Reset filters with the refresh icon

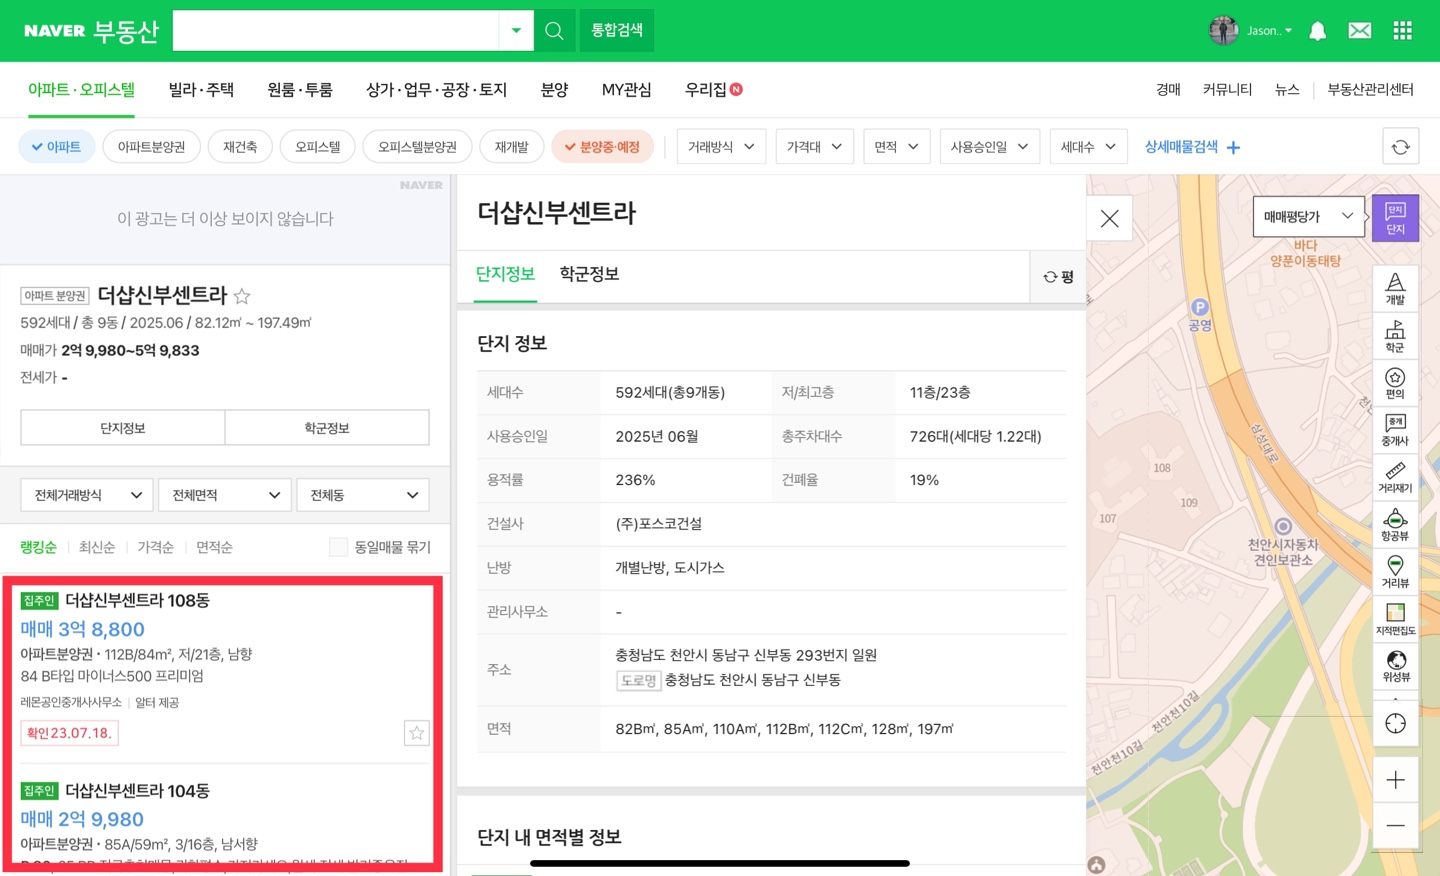point(1401,147)
